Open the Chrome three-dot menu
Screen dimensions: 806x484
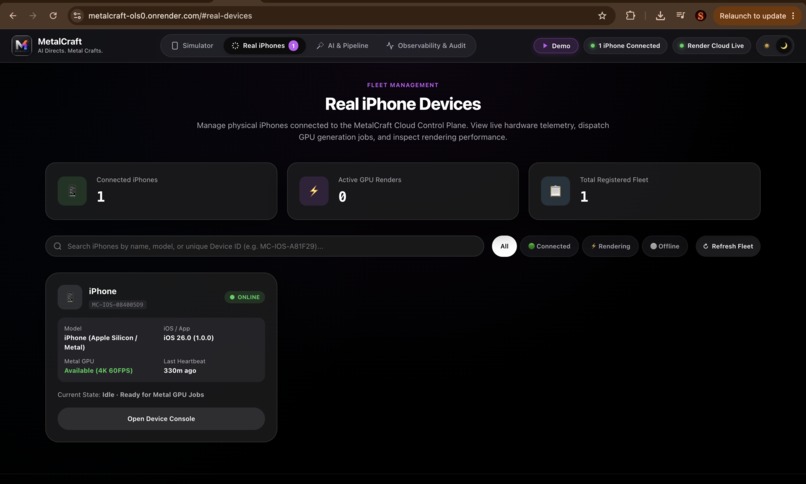pos(793,16)
